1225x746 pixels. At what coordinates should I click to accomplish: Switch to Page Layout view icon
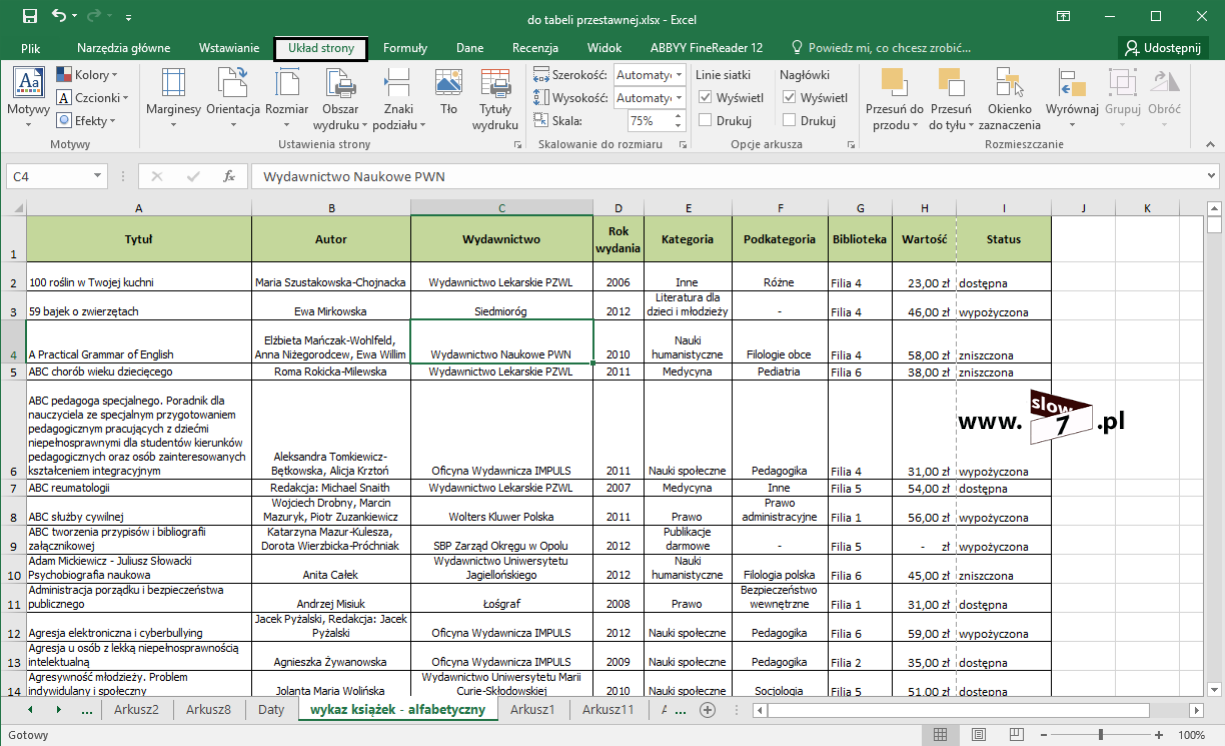tap(979, 734)
